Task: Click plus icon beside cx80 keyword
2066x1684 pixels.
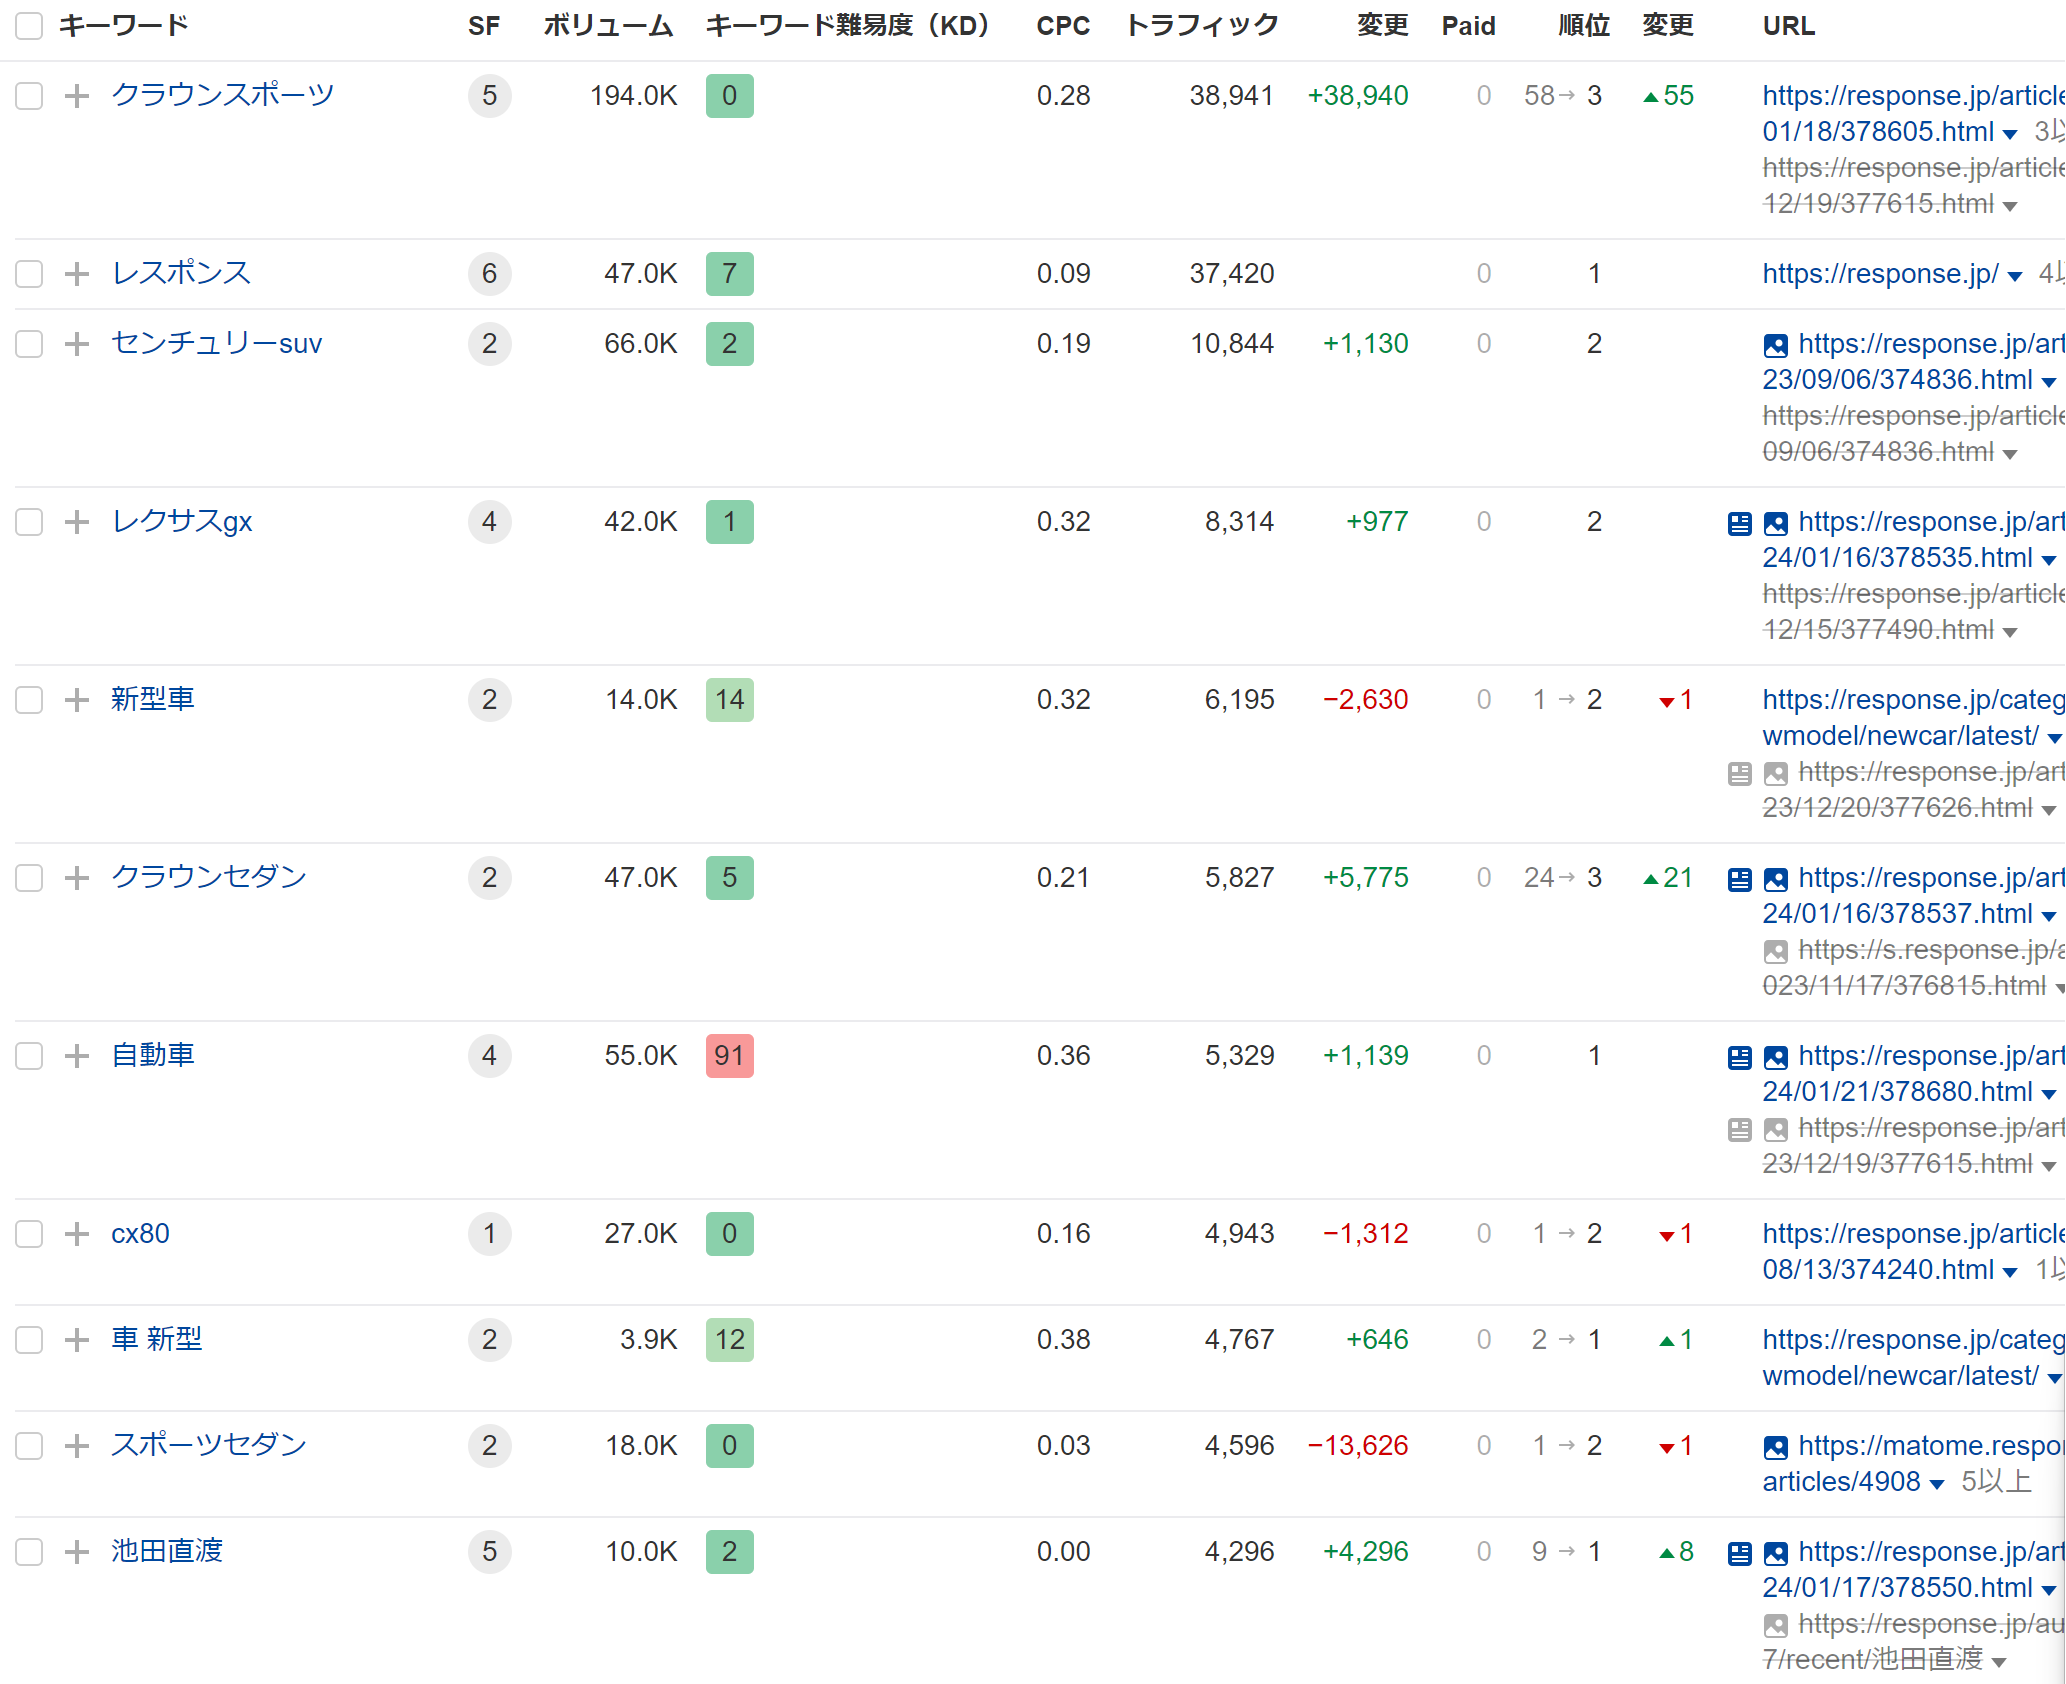Action: (x=77, y=1234)
